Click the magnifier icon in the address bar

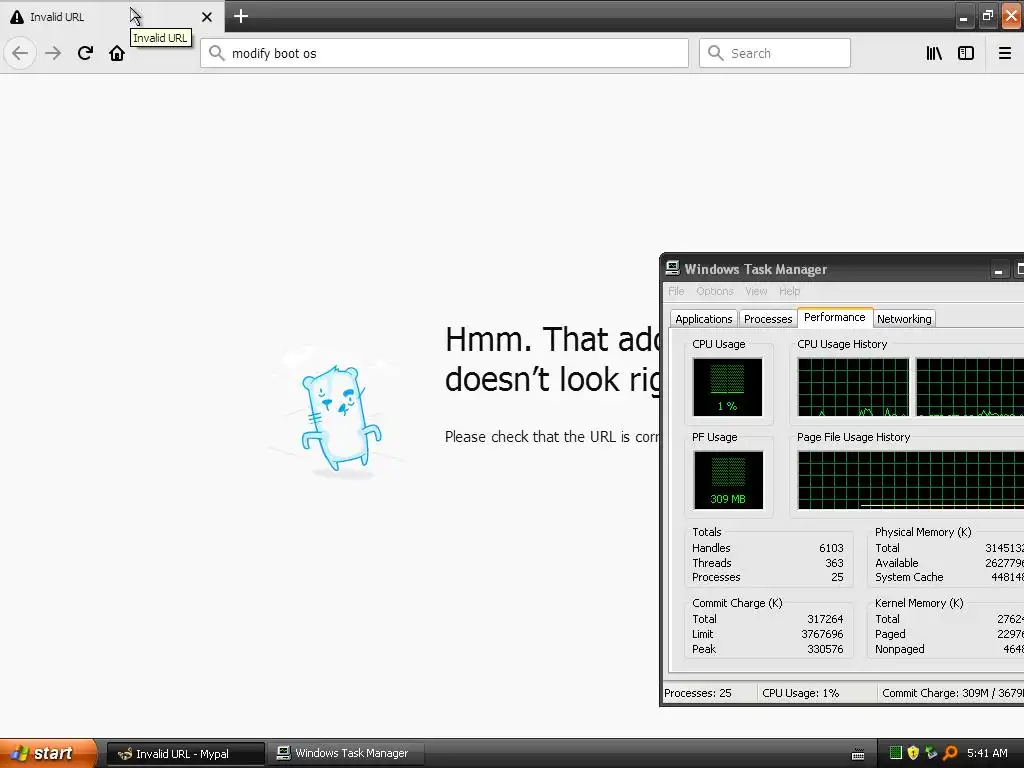click(x=217, y=53)
